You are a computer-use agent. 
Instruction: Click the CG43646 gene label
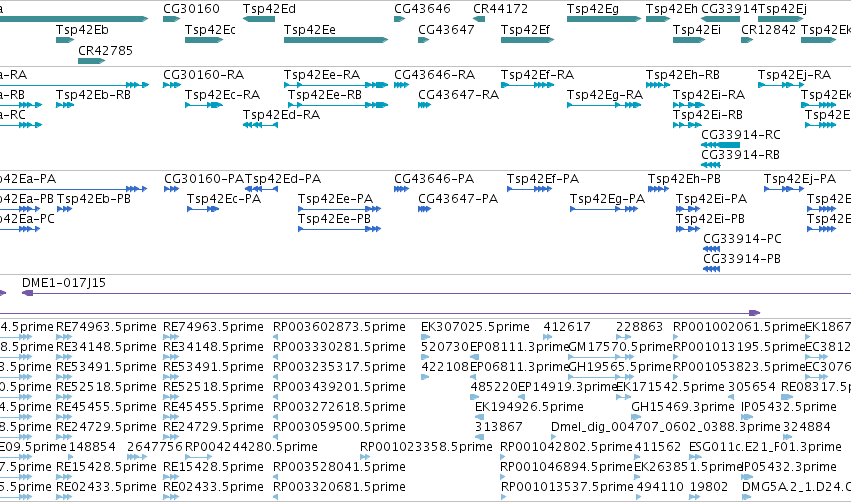pos(422,9)
